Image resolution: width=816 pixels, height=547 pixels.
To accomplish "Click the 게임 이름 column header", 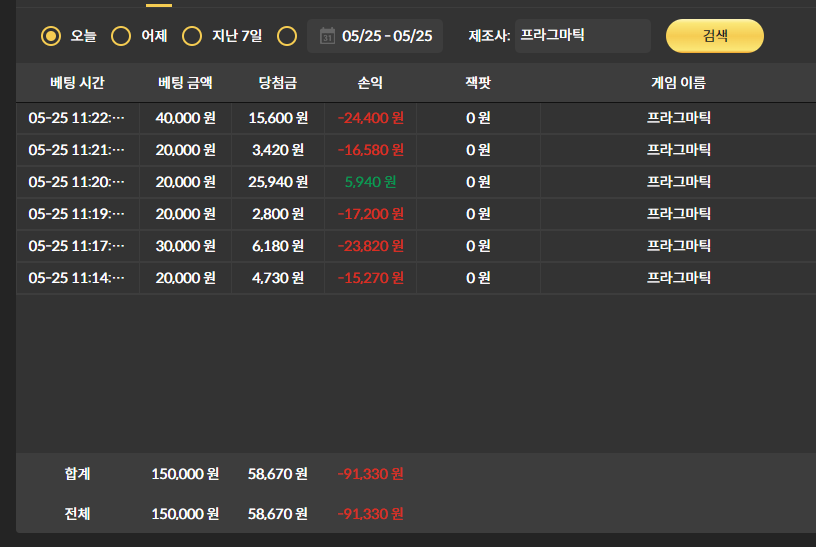I will tap(678, 83).
